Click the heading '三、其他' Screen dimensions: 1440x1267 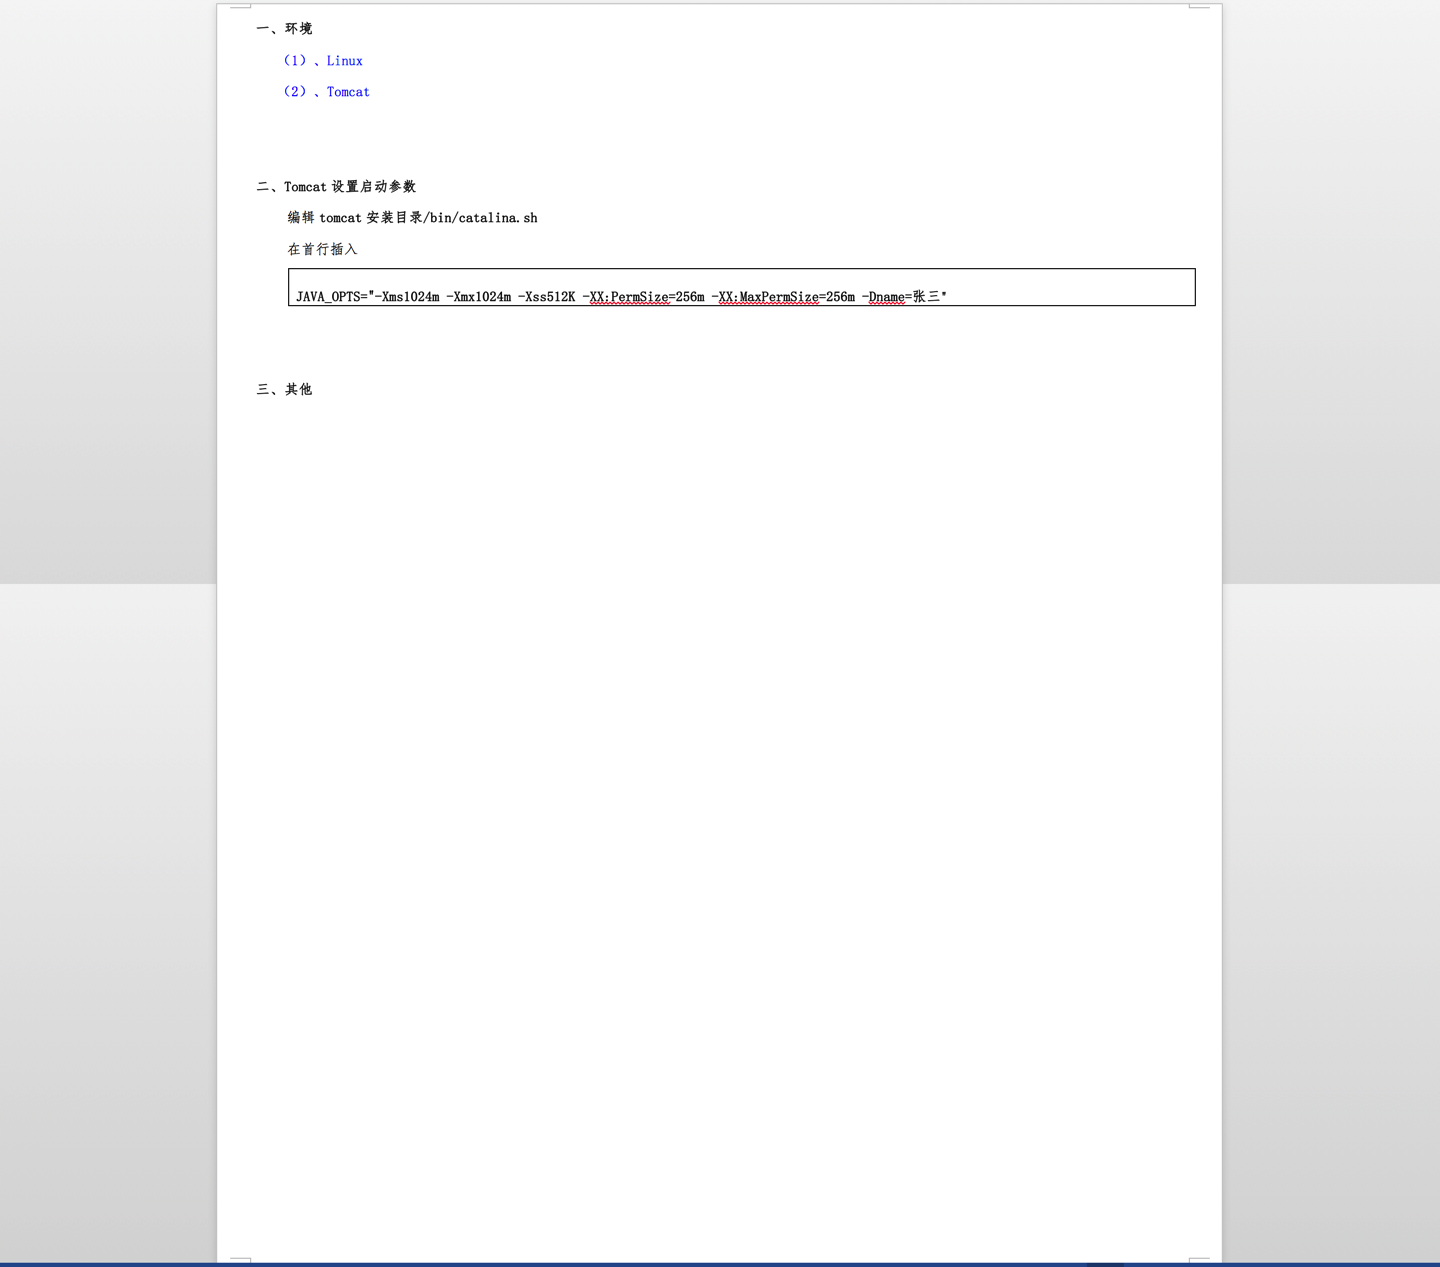coord(284,390)
